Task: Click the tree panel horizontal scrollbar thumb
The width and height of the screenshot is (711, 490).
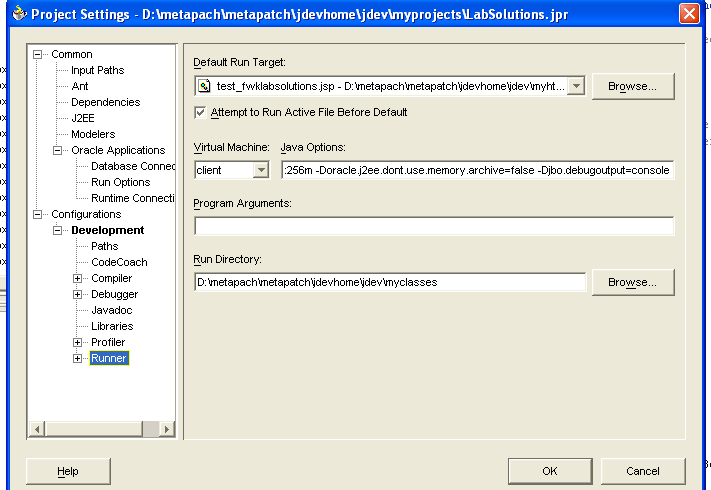Action: 94,429
